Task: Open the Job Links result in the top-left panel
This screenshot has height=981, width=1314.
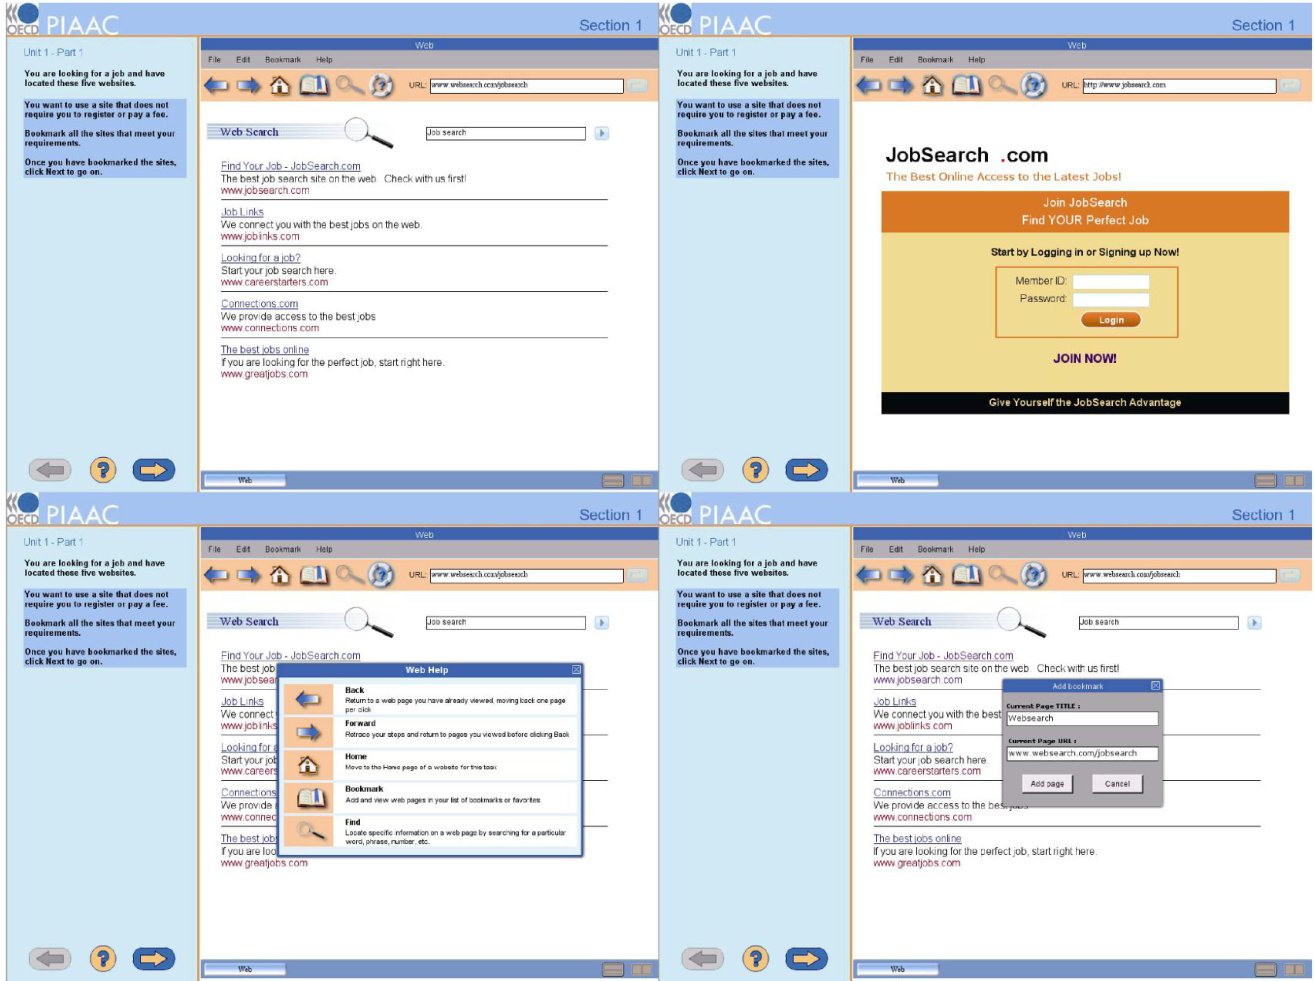Action: [242, 212]
